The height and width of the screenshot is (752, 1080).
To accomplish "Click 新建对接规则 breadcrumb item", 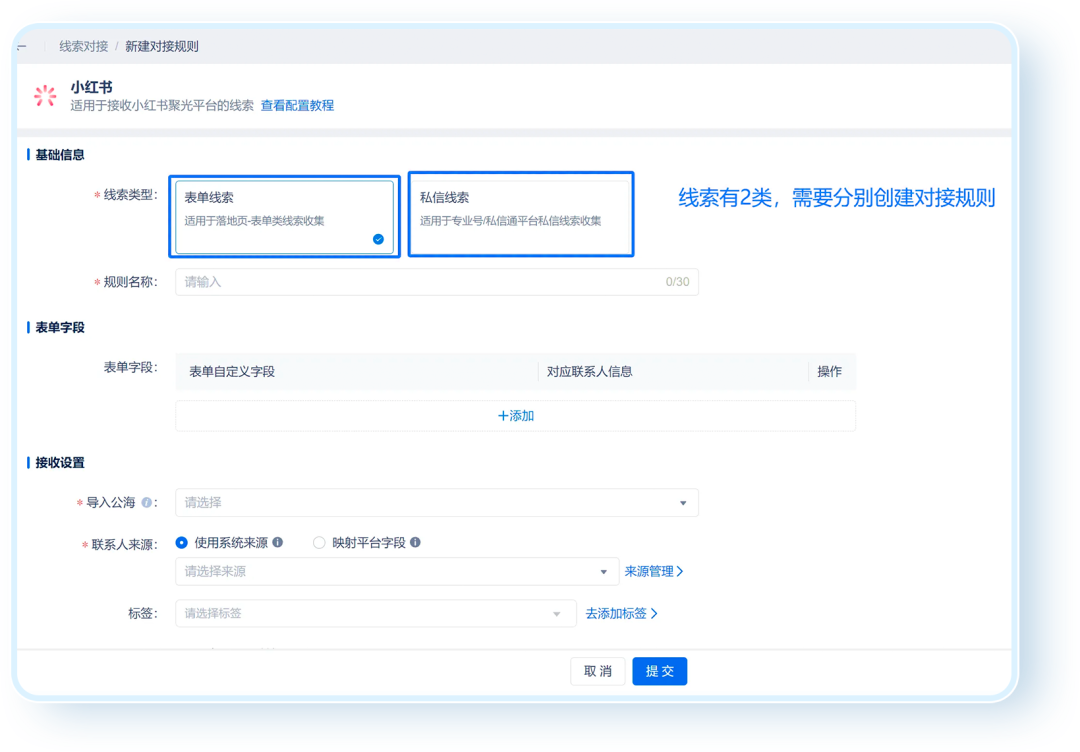I will (162, 46).
